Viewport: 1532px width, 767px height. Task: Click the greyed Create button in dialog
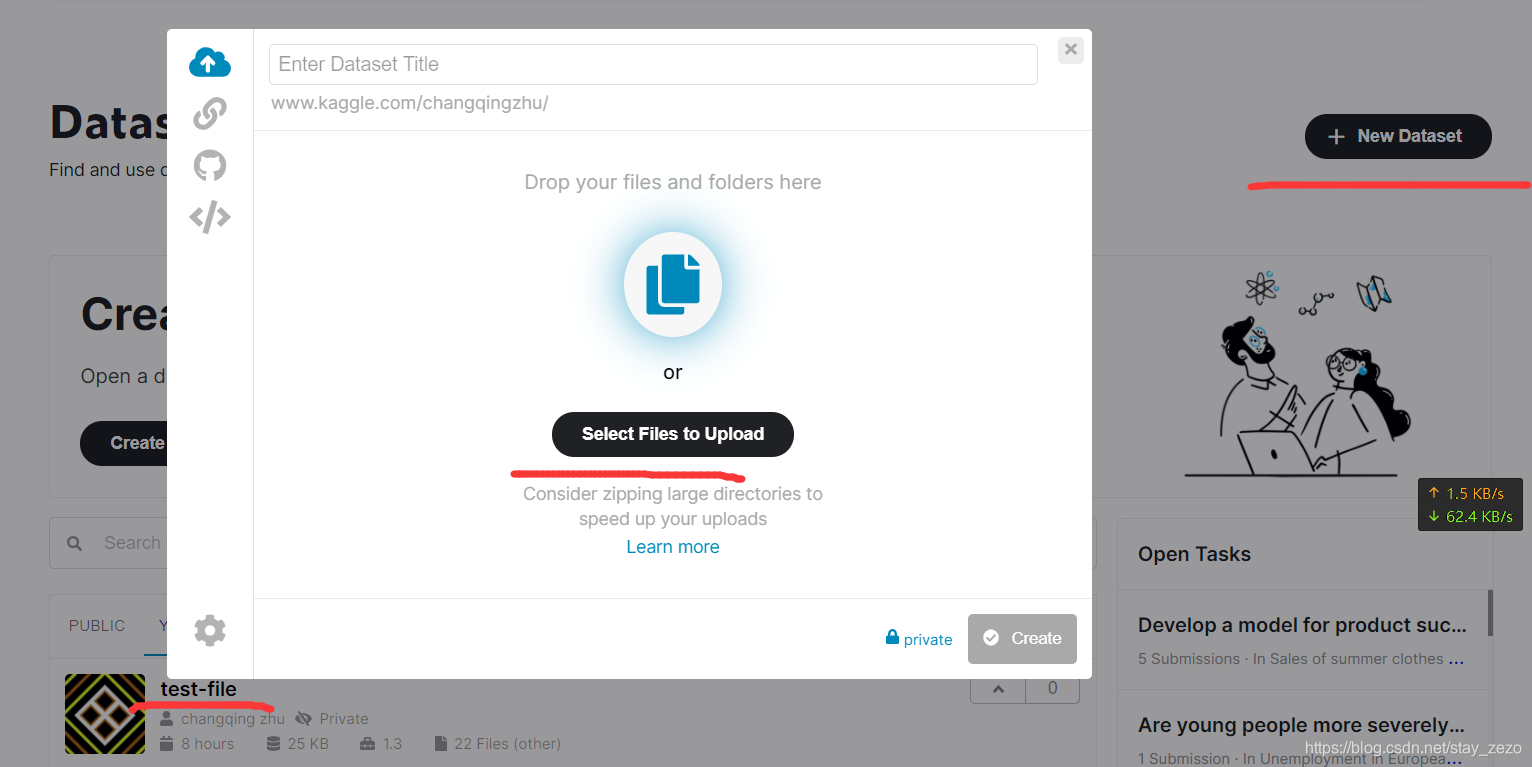point(1022,639)
